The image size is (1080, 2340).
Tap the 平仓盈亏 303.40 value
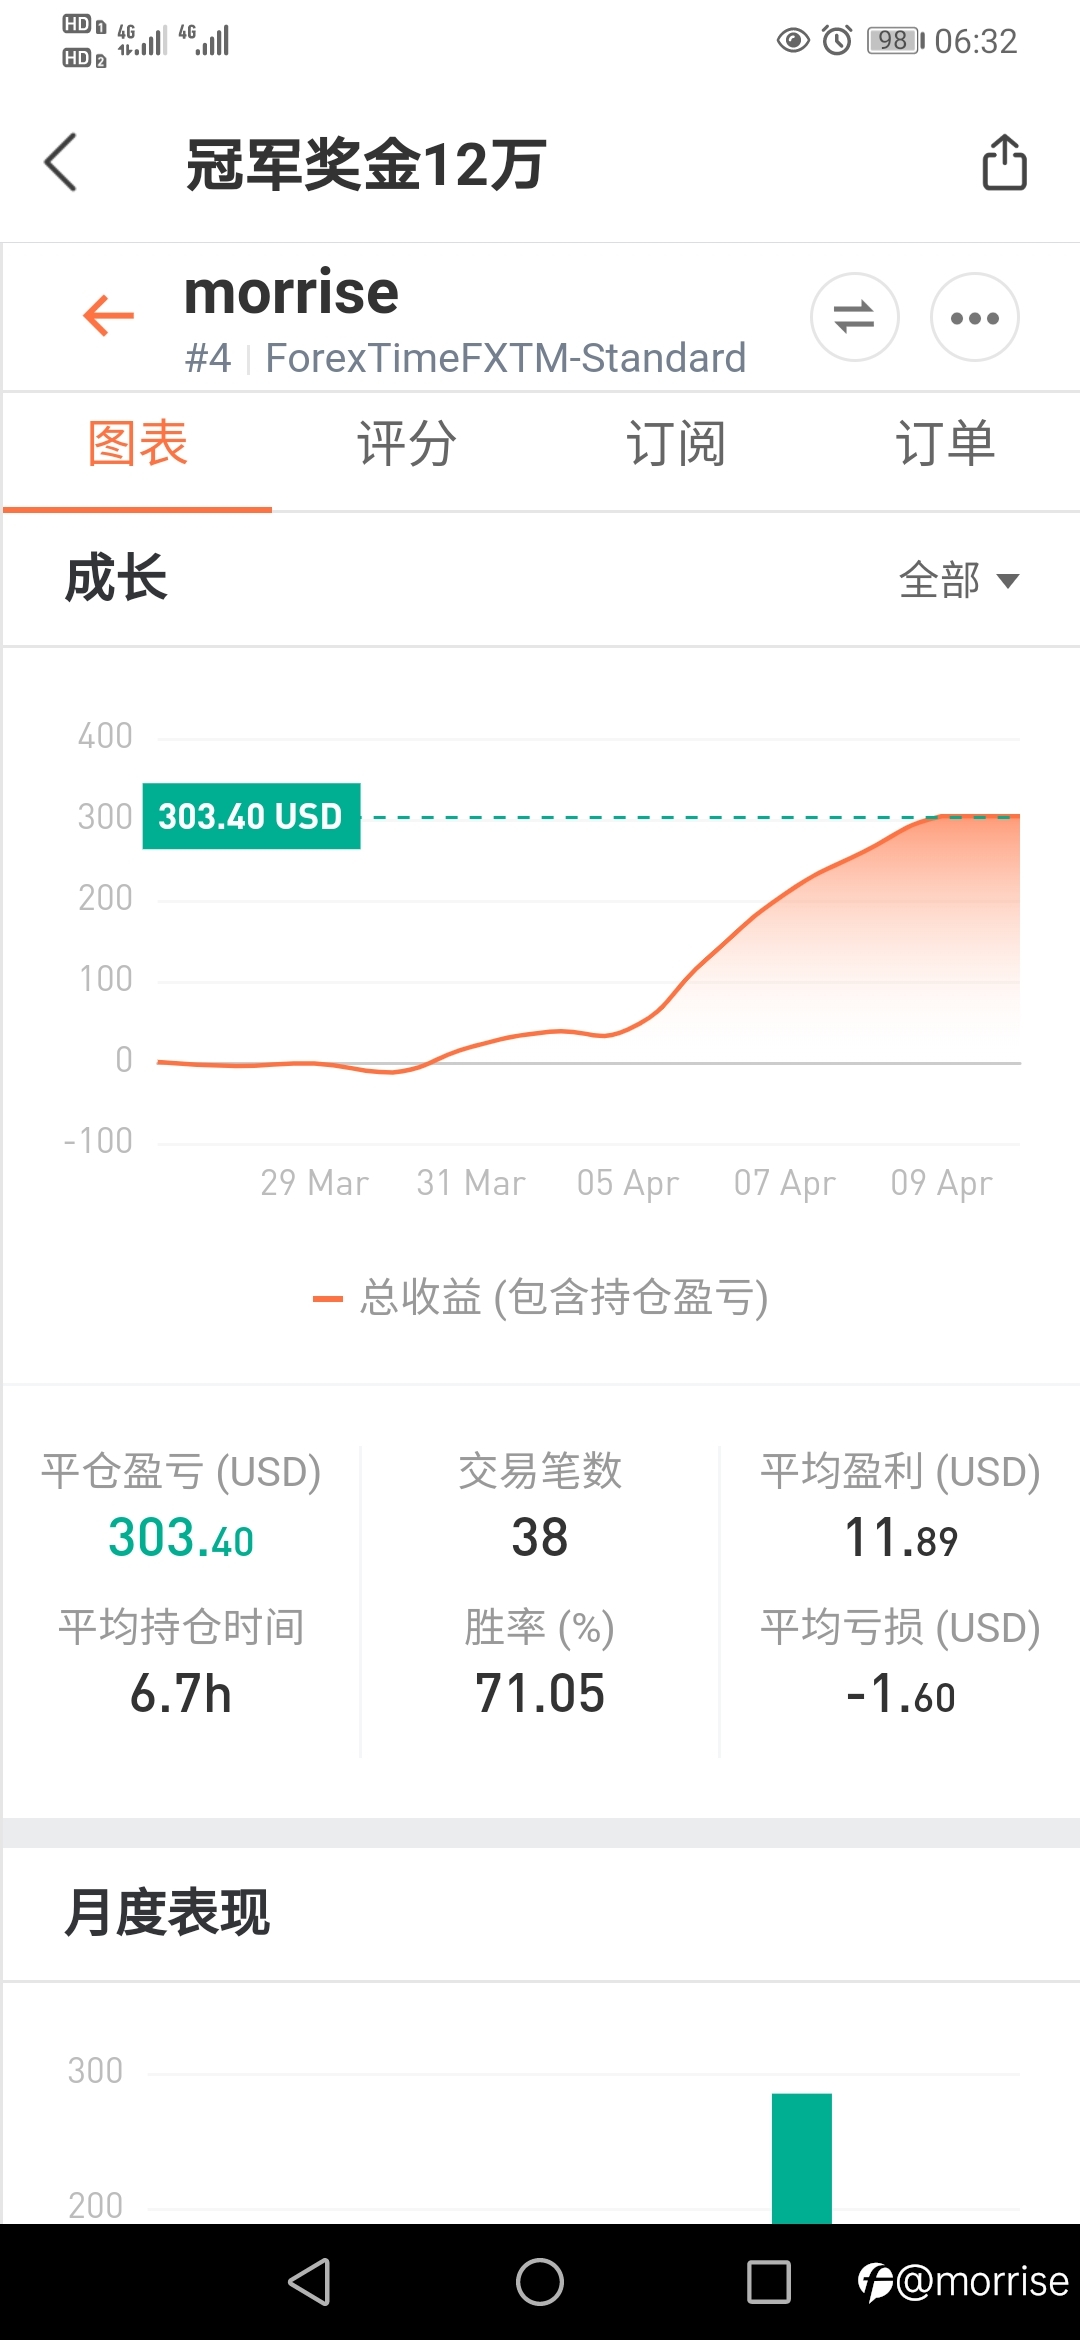pyautogui.click(x=181, y=1537)
